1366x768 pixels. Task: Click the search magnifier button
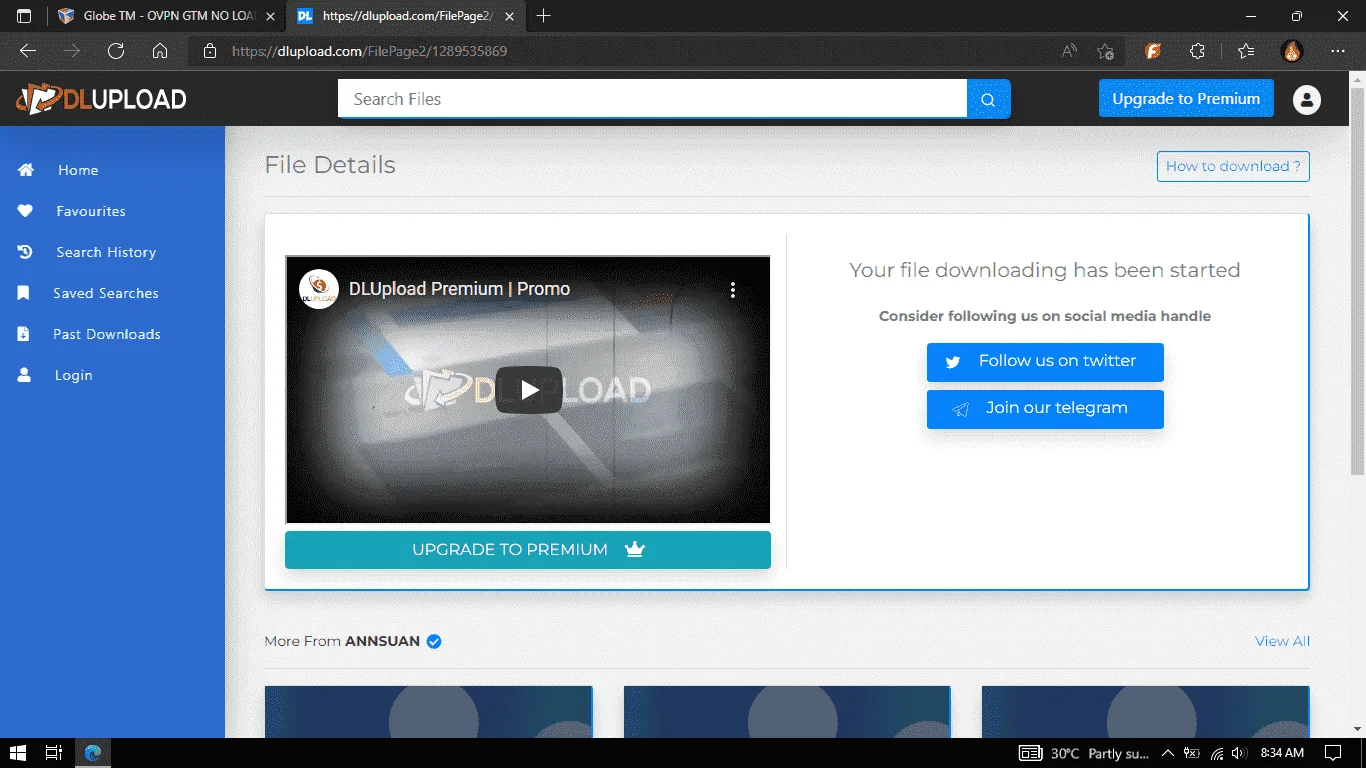[x=988, y=99]
